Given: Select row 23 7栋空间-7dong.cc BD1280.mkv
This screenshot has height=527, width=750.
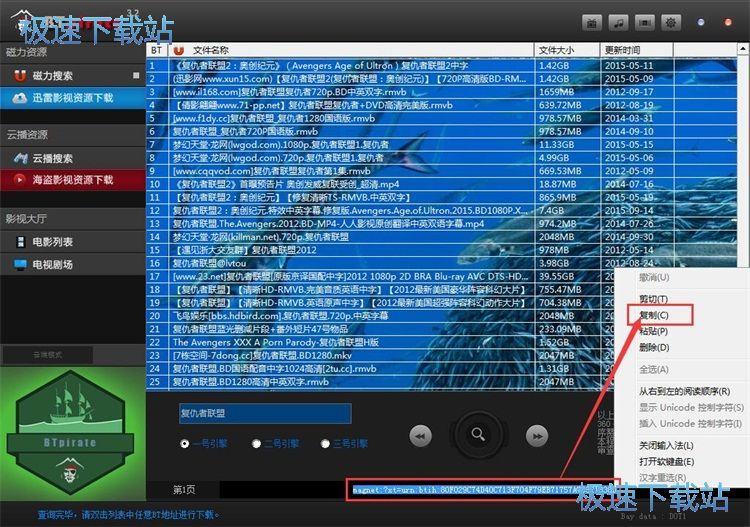Looking at the screenshot, I should (x=380, y=355).
